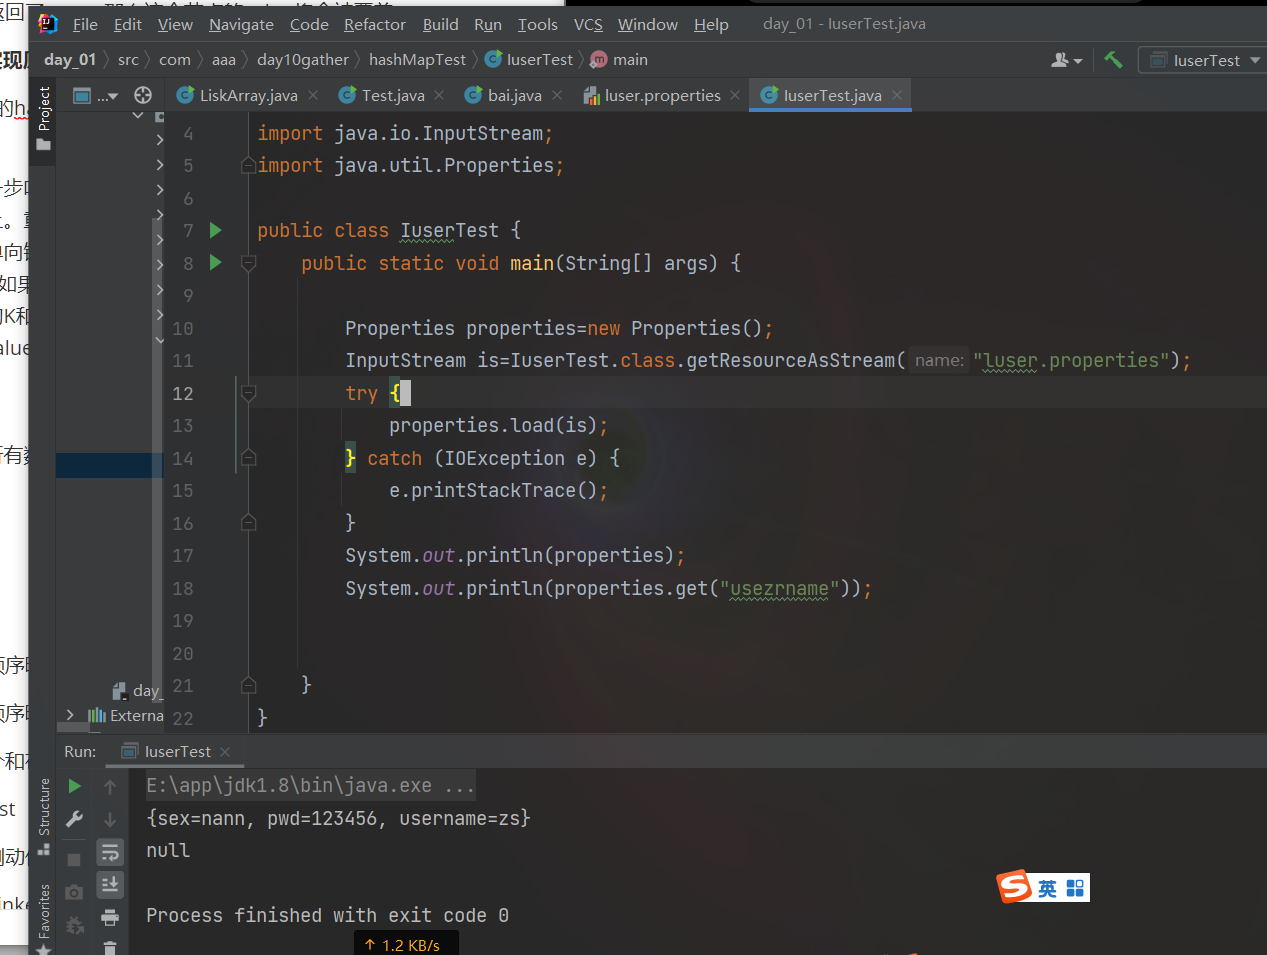Viewport: 1267px width, 955px height.
Task: Switch Sogou language via 英 icon
Action: (1047, 888)
